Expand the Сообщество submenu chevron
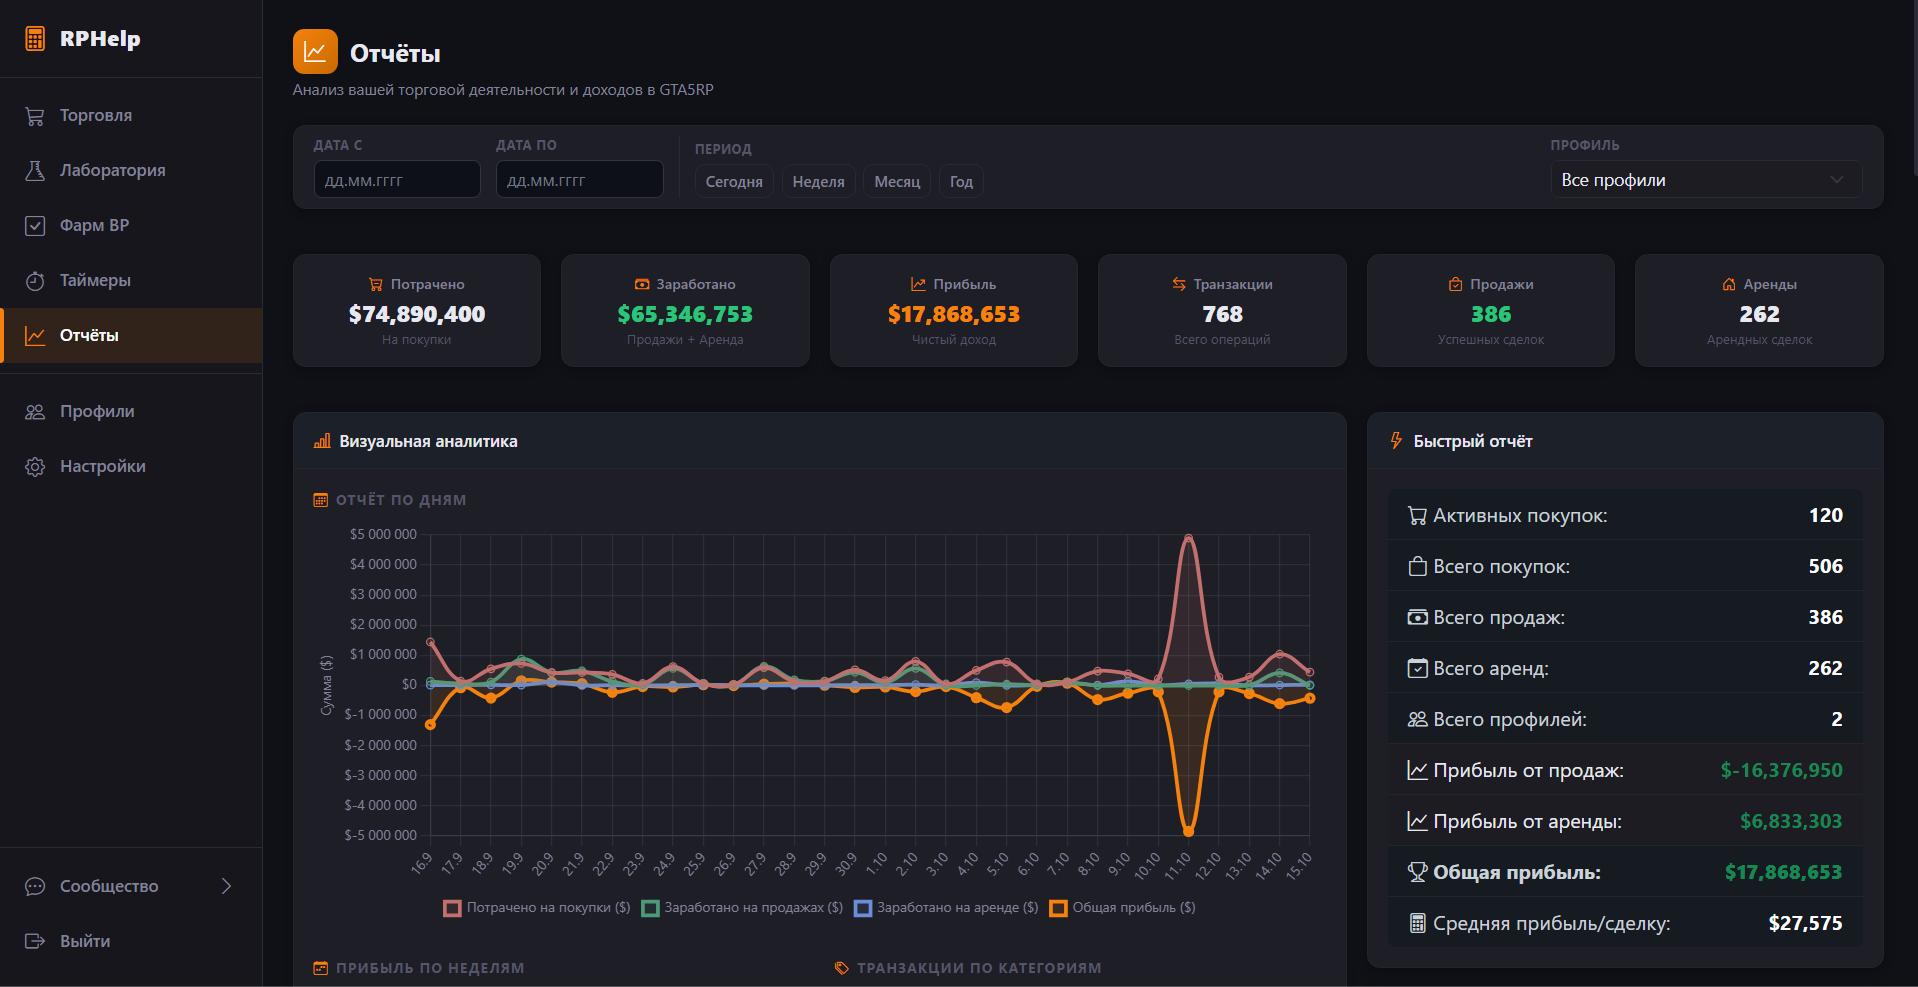The image size is (1918, 987). 226,886
